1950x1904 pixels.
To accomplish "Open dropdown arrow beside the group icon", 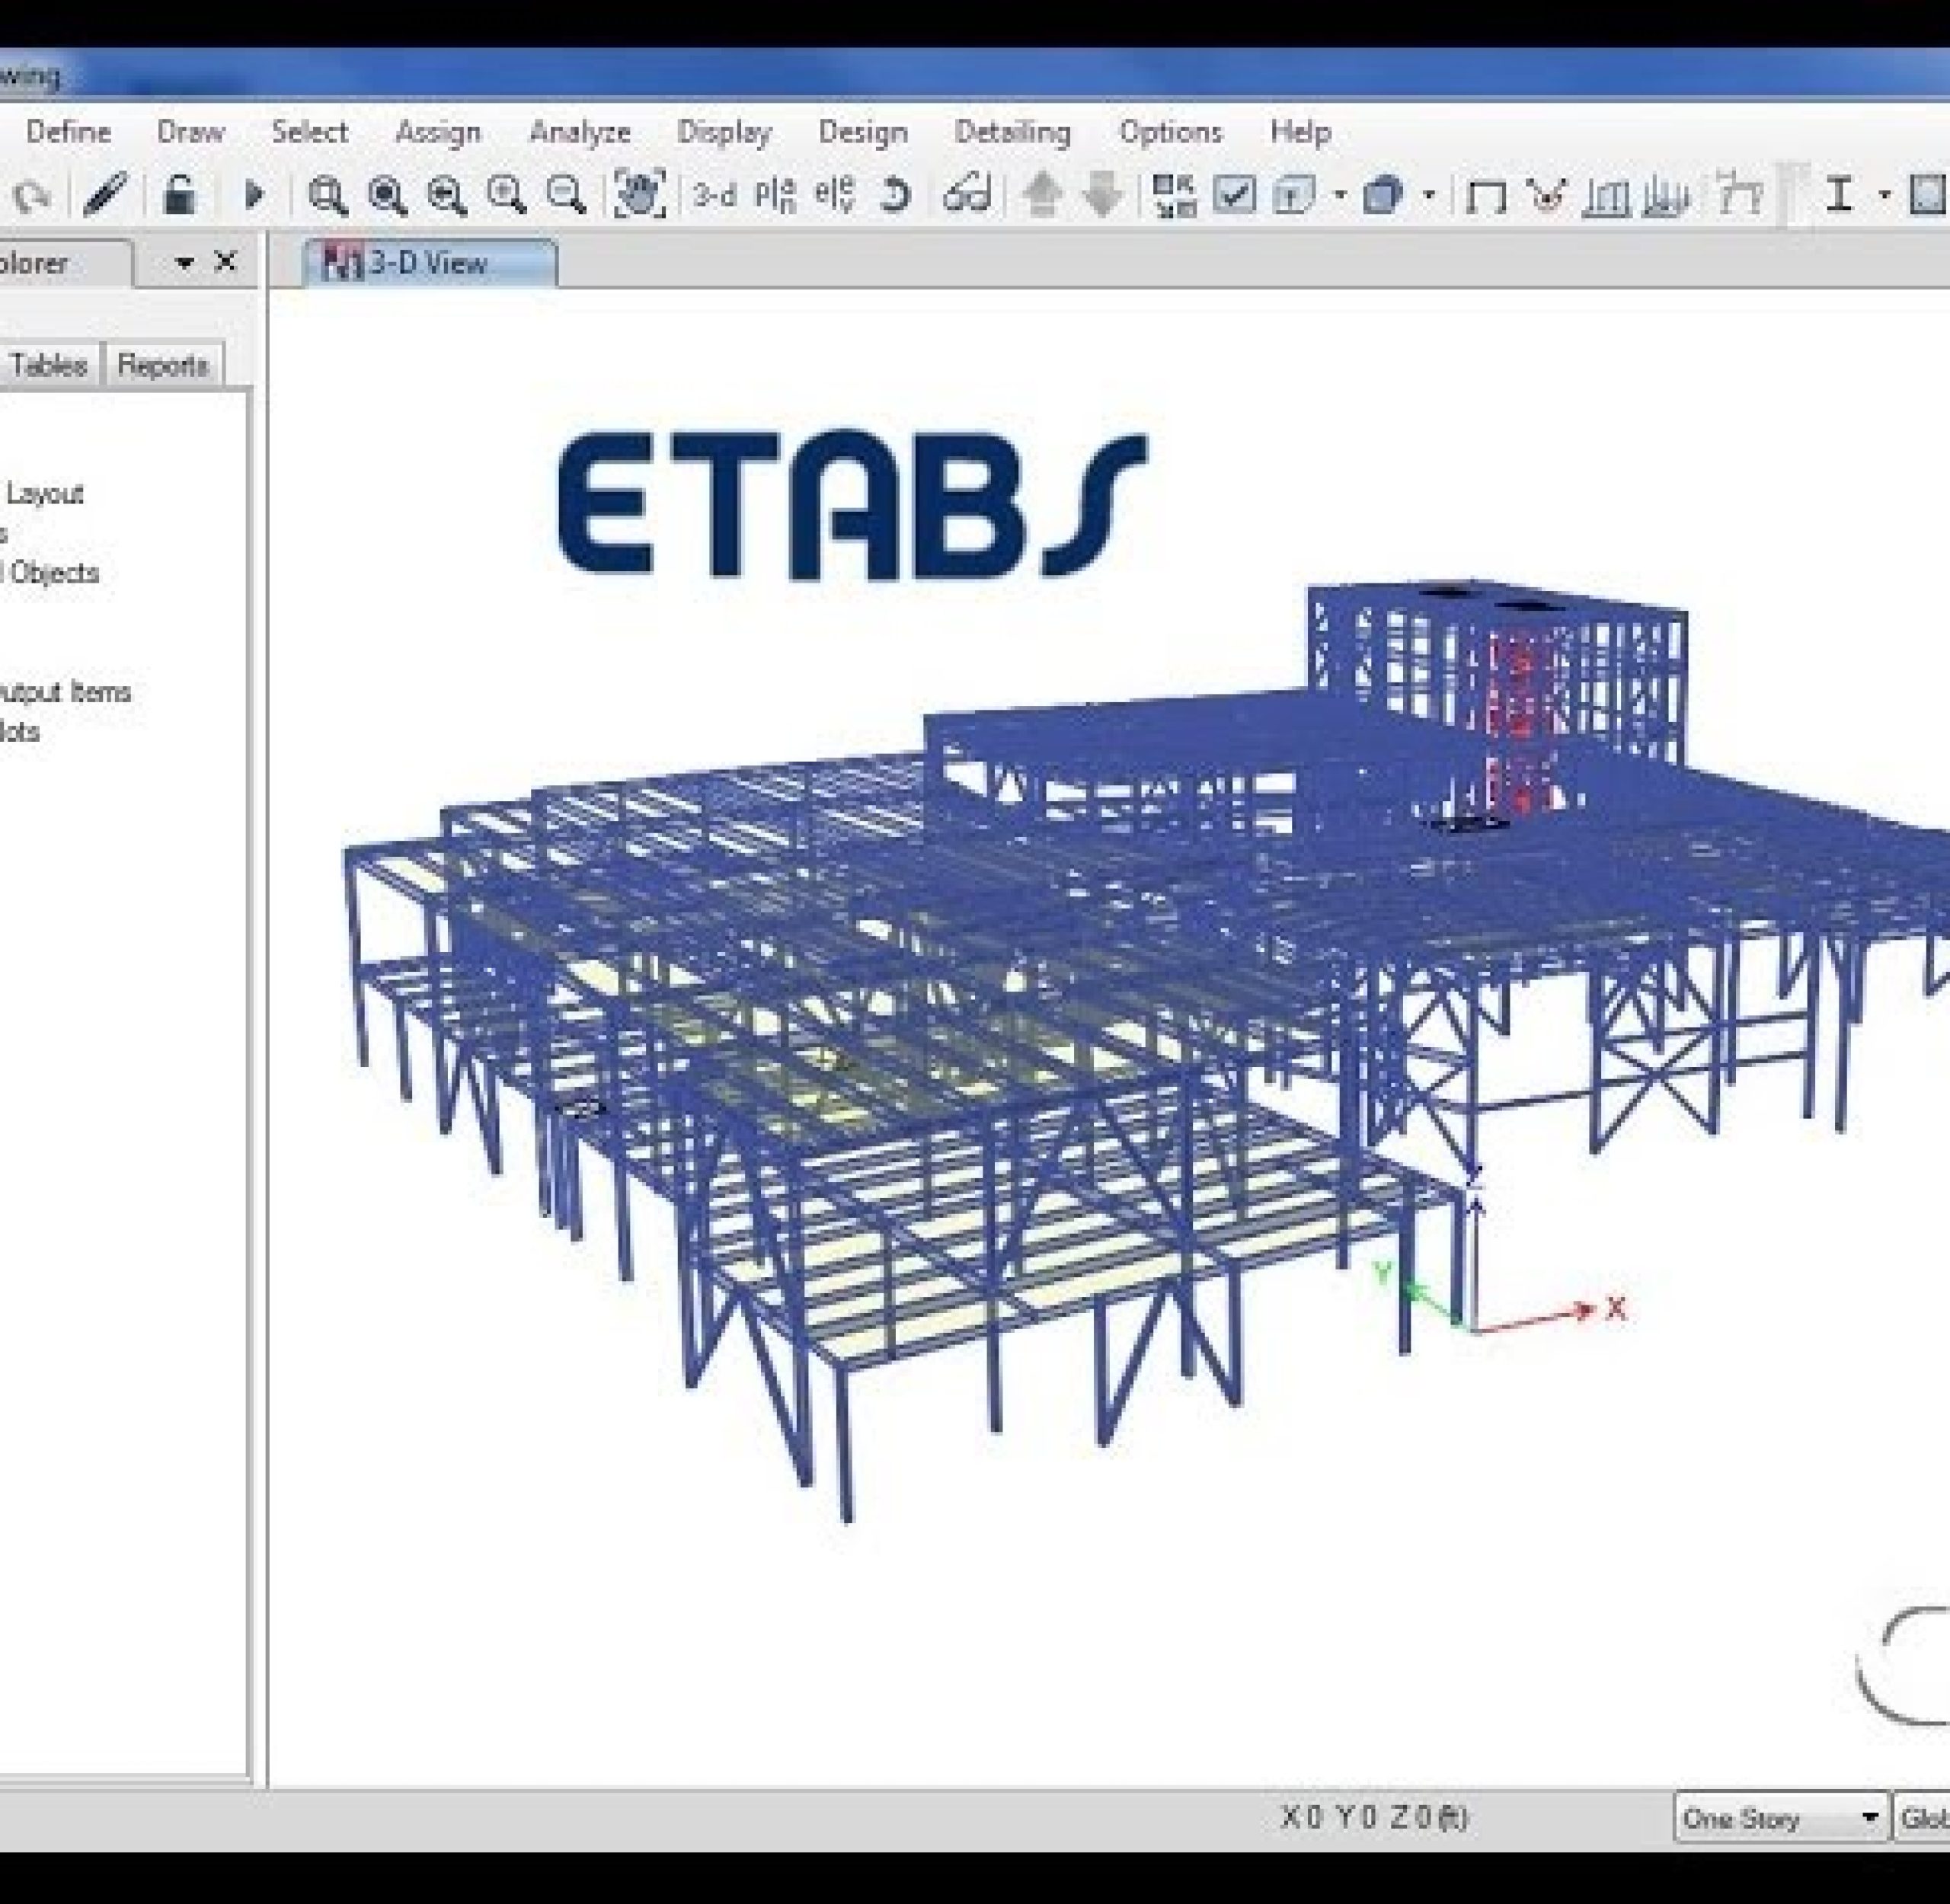I will coord(1340,195).
